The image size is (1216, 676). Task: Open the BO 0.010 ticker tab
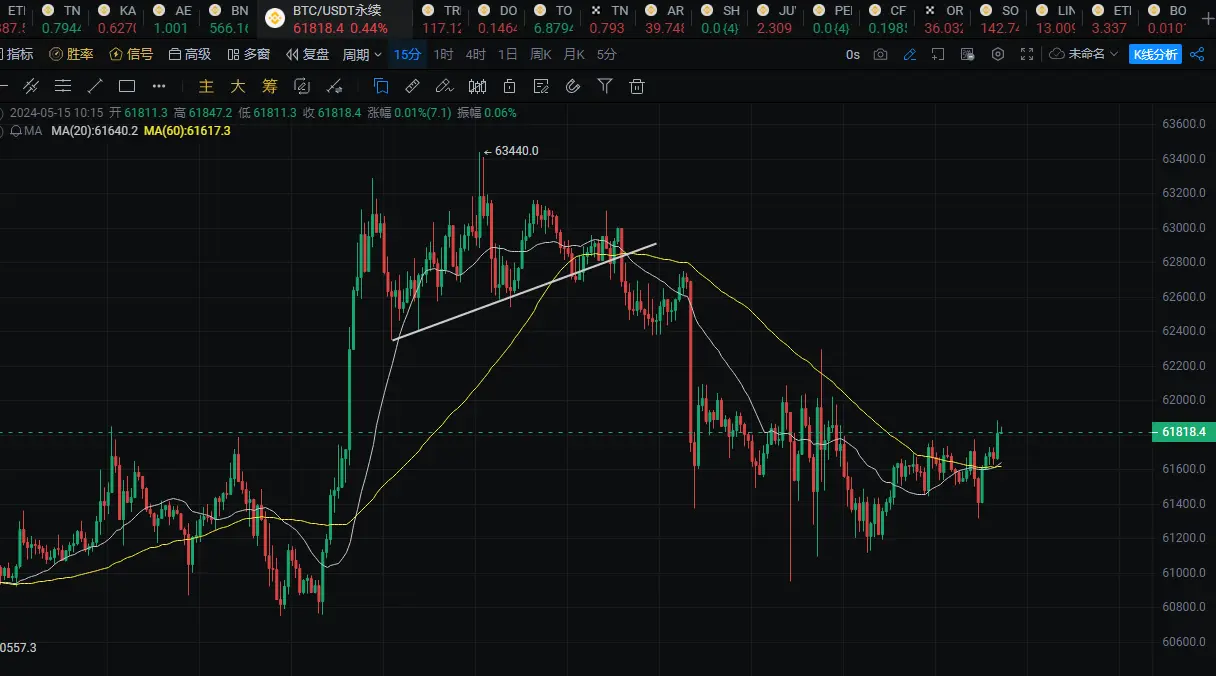coord(1168,18)
